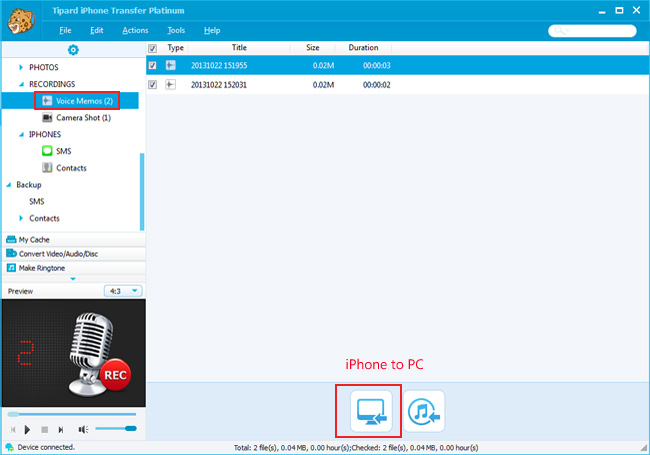
Task: Click the My Cache icon
Action: click(x=11, y=240)
